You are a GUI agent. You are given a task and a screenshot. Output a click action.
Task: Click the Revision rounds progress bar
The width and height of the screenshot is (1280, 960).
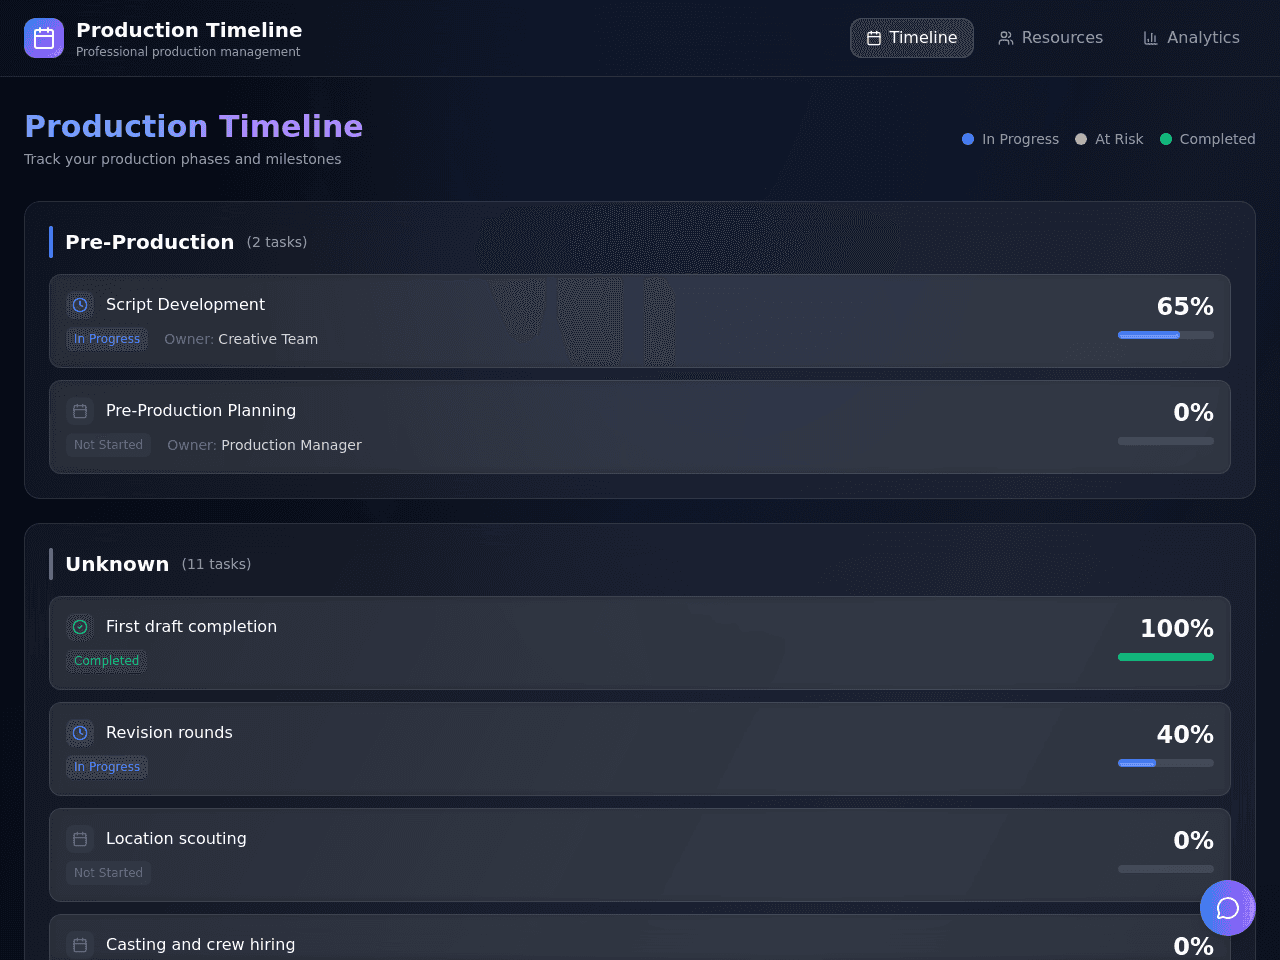click(x=1166, y=763)
